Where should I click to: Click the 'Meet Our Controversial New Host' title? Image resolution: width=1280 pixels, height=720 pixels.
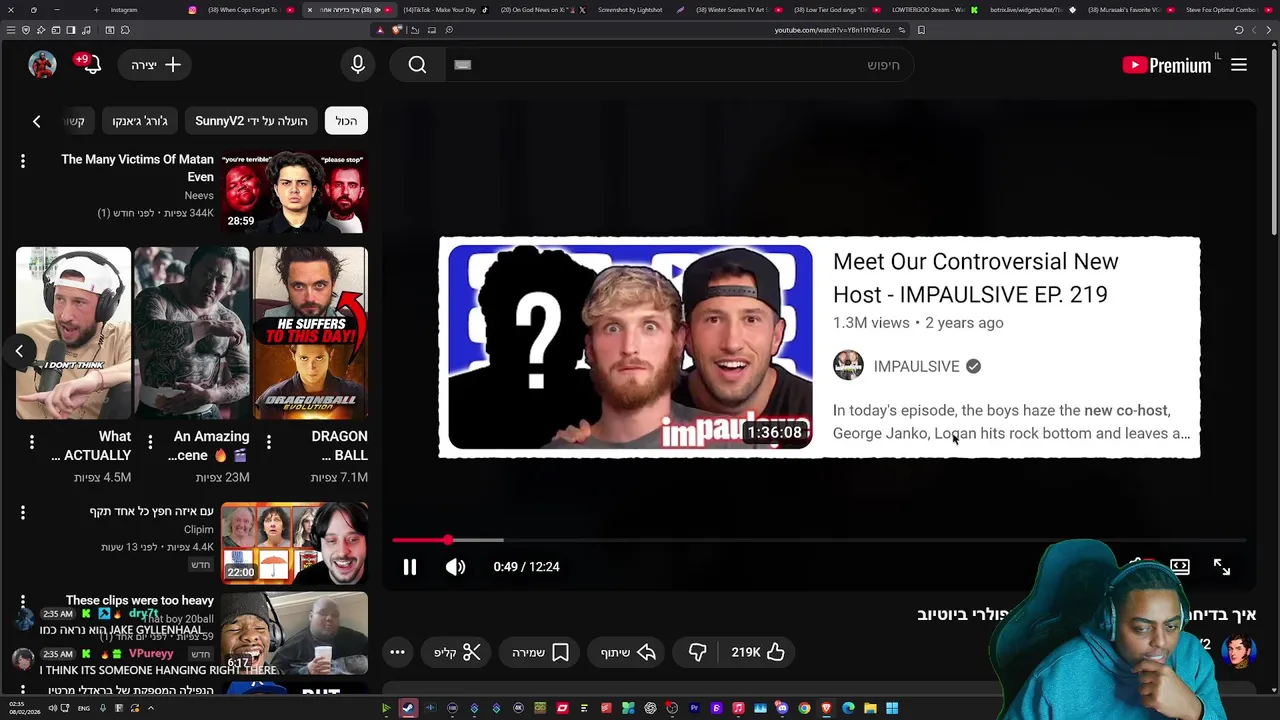pos(976,277)
